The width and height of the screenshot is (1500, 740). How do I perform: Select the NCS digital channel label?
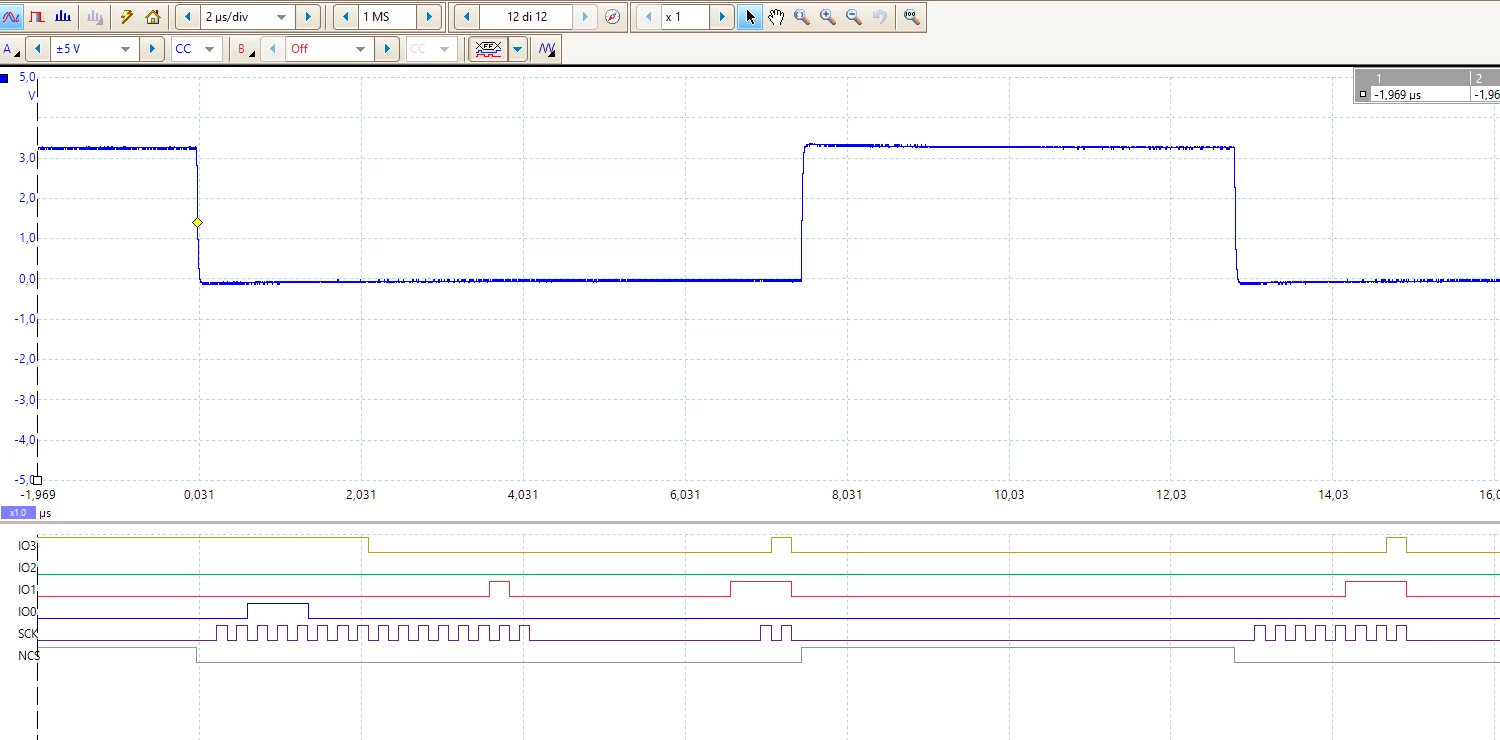click(28, 656)
